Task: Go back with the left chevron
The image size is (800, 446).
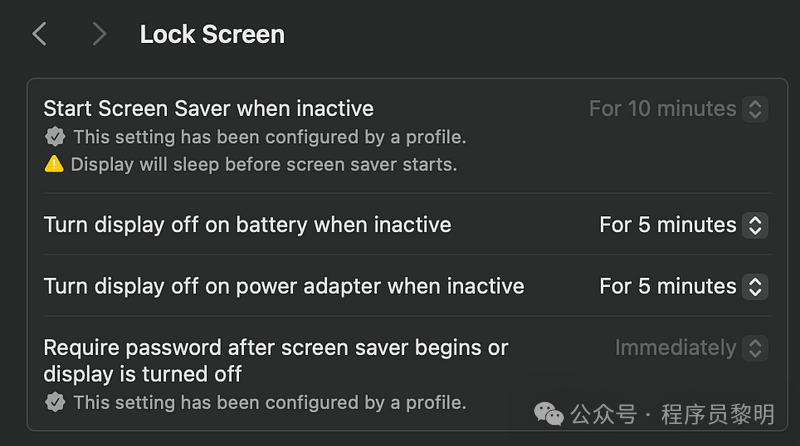Action: (39, 34)
